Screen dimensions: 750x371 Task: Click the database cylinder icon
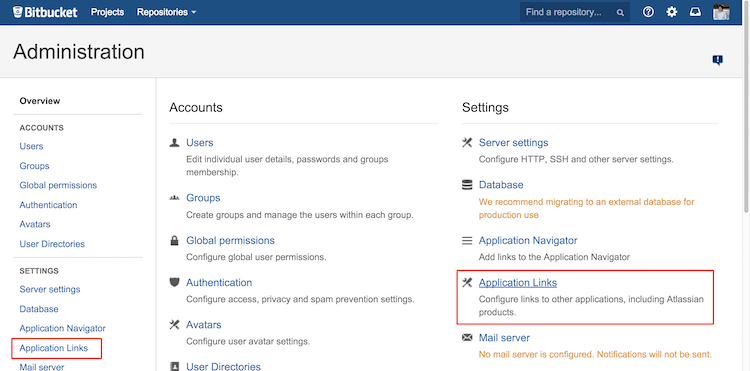click(x=467, y=185)
